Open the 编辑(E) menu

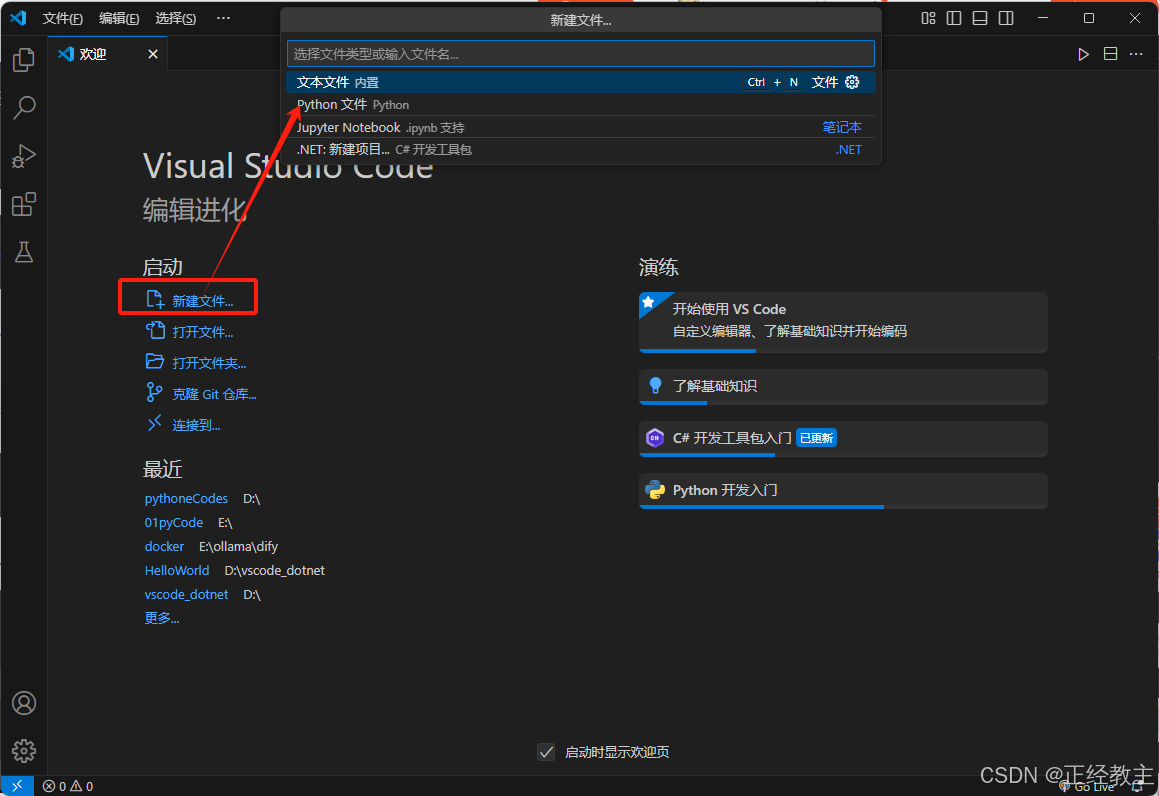[x=119, y=18]
